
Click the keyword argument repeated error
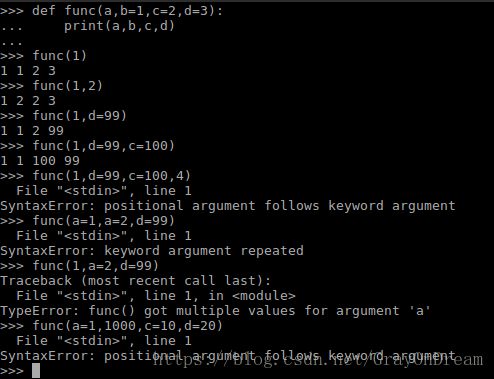pyautogui.click(x=152, y=251)
